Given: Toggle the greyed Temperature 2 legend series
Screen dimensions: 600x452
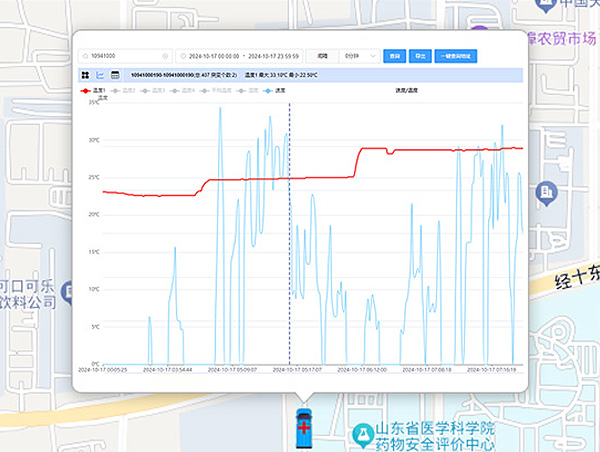Looking at the screenshot, I should pos(123,91).
